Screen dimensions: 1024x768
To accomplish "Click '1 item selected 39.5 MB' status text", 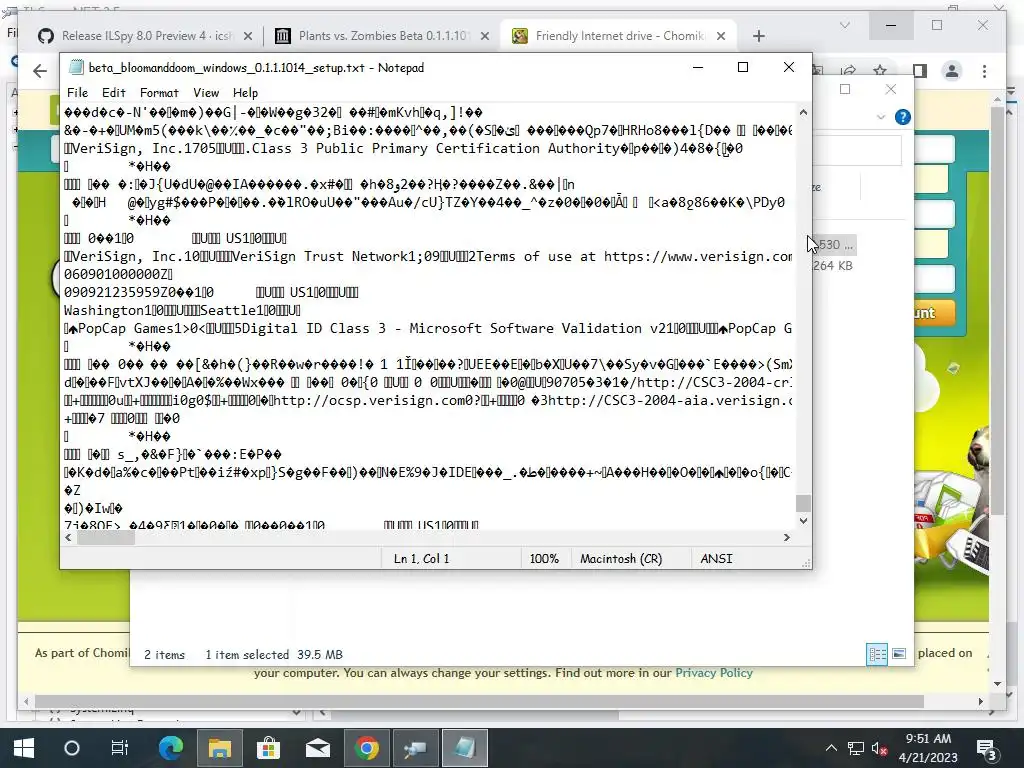I will [274, 654].
